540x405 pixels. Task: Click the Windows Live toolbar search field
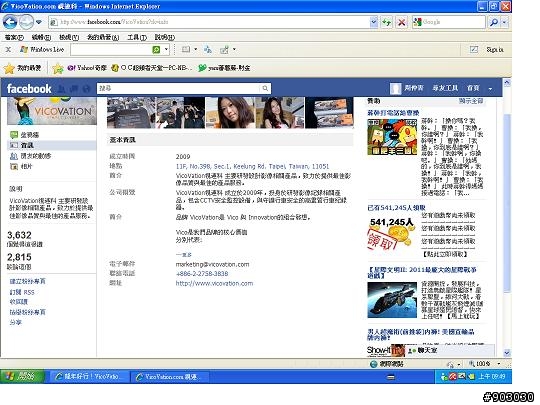coord(111,50)
